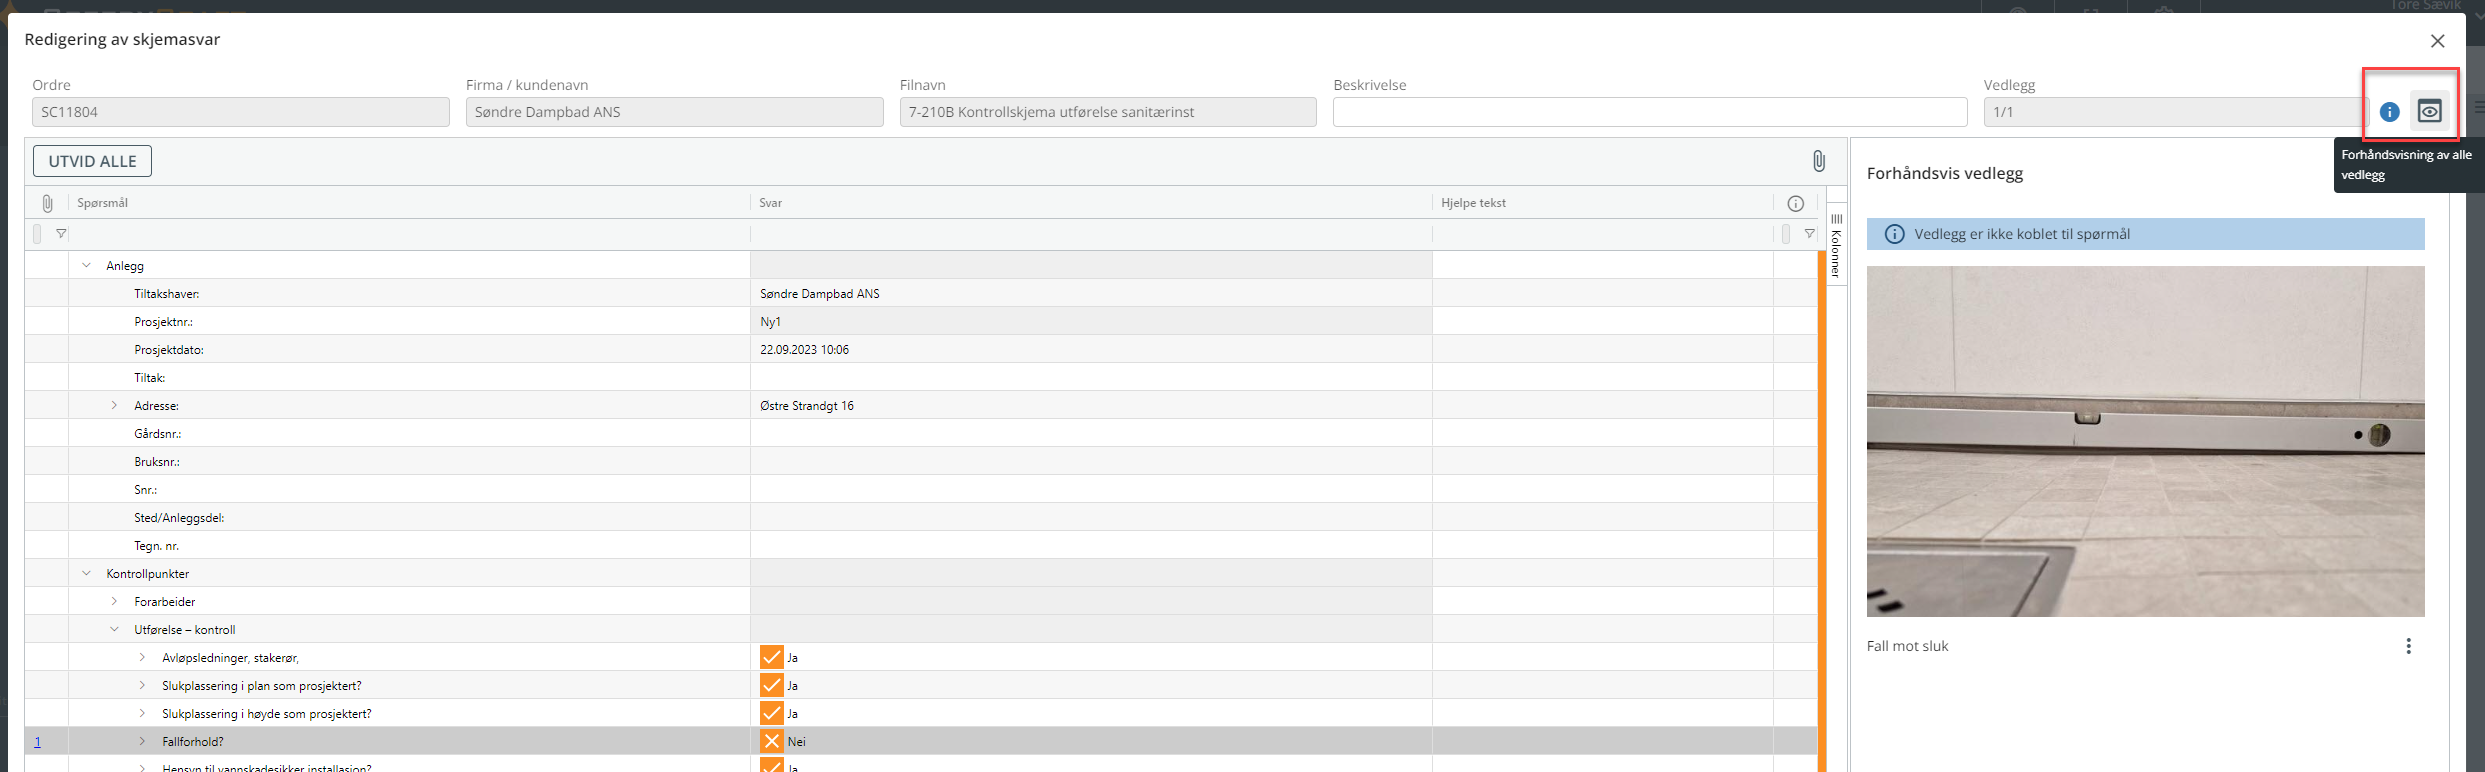Open the three-dot menu for Fall mot sluk
The width and height of the screenshot is (2485, 772).
[2408, 646]
